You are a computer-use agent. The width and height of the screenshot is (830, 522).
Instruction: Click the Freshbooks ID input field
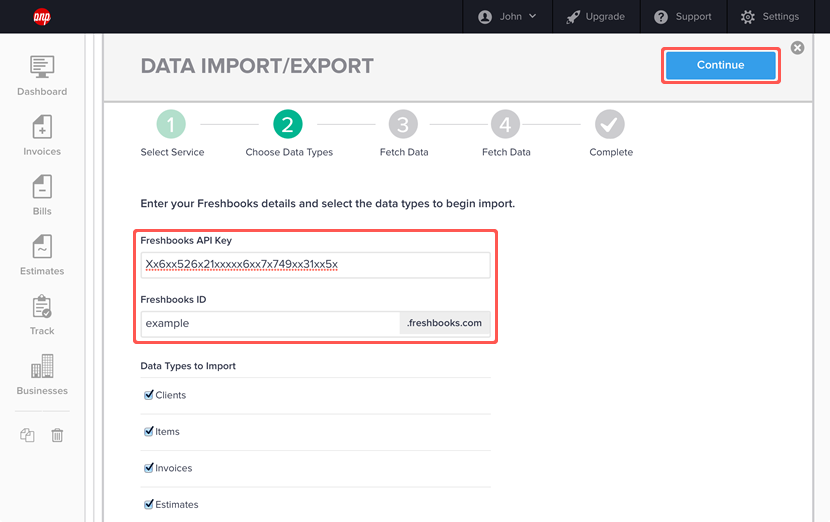pos(270,323)
